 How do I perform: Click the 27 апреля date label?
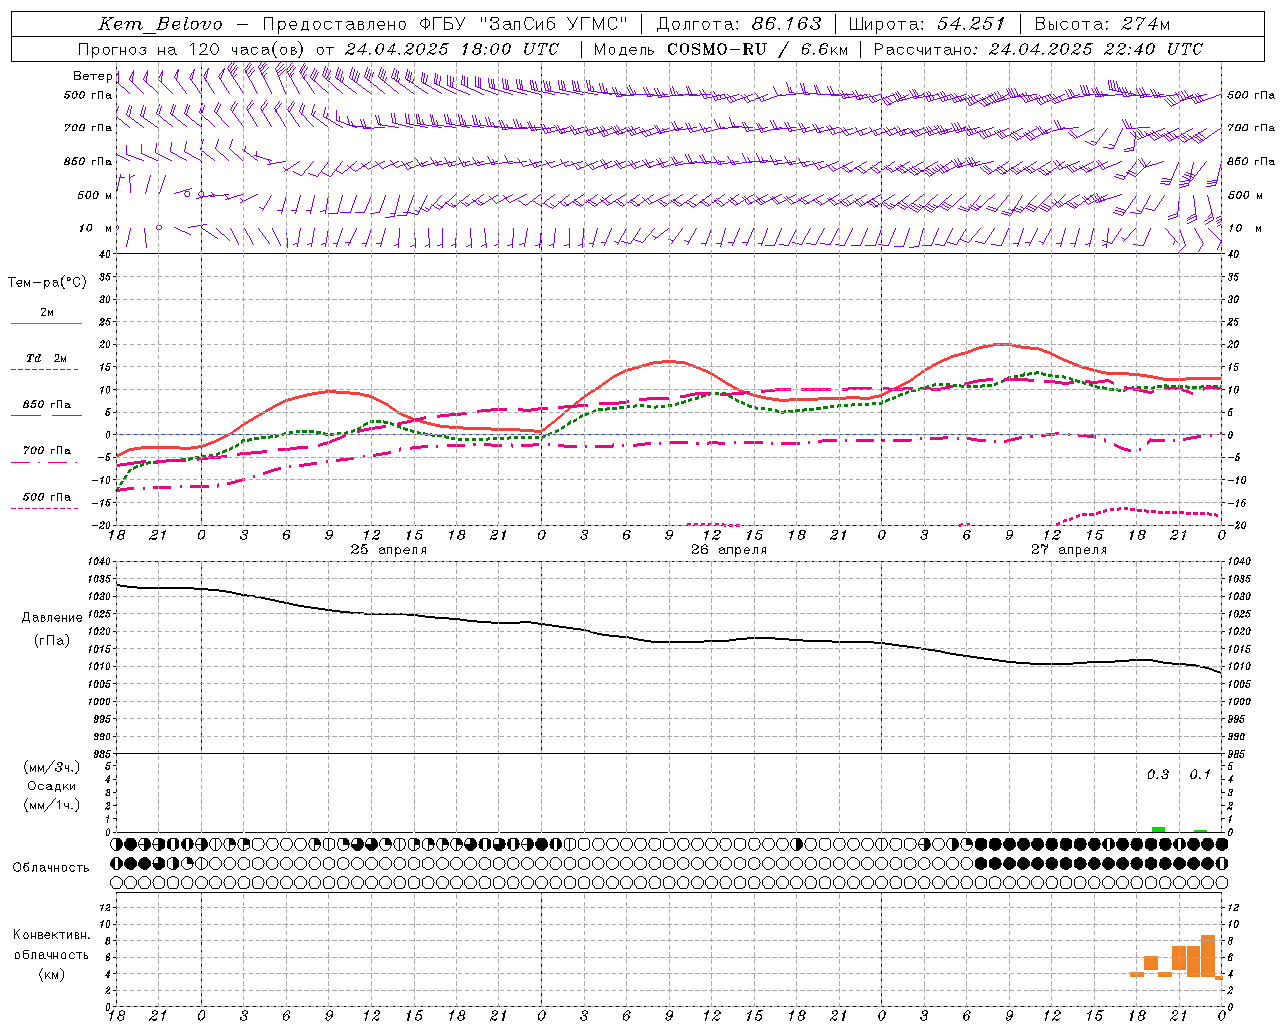point(1069,550)
